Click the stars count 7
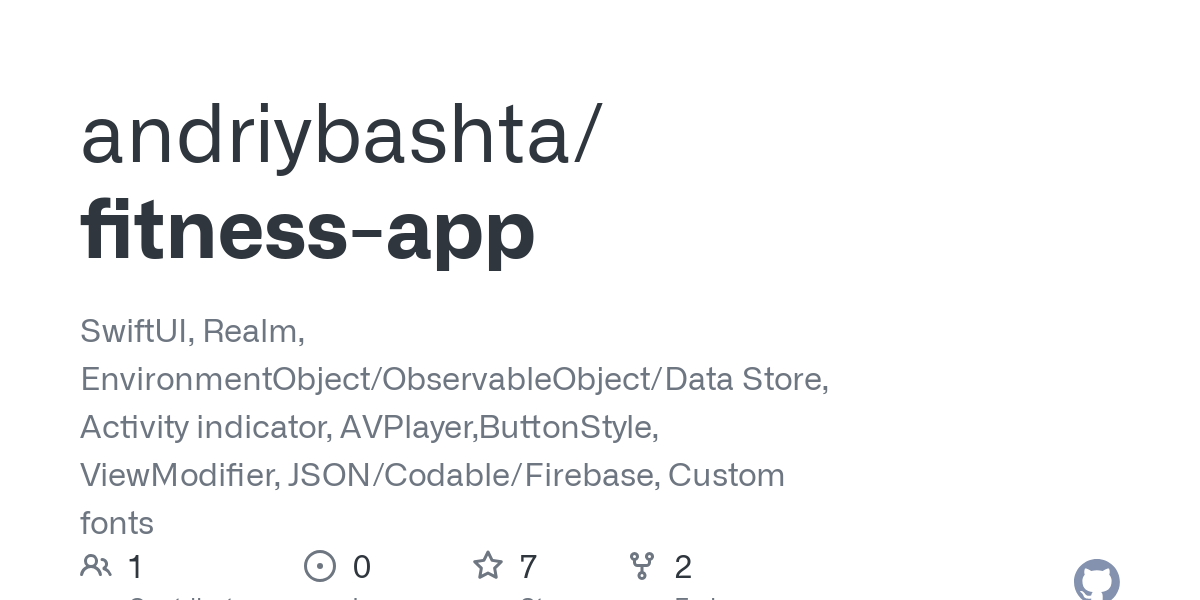This screenshot has width=1200, height=600. click(528, 567)
